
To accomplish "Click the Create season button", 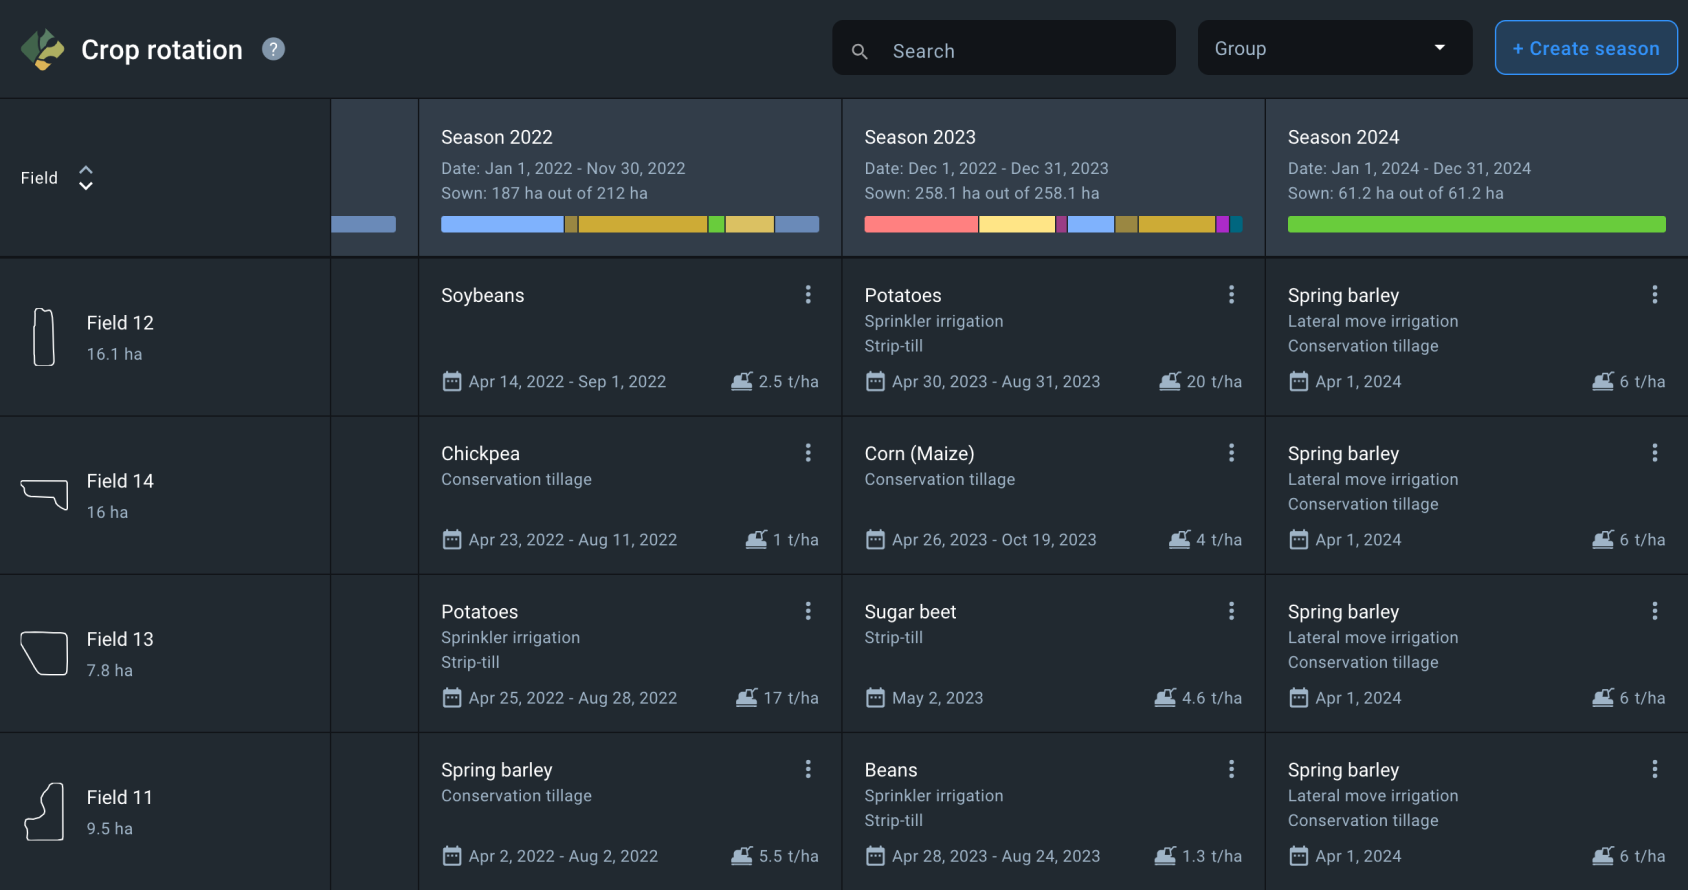I will click(1585, 48).
